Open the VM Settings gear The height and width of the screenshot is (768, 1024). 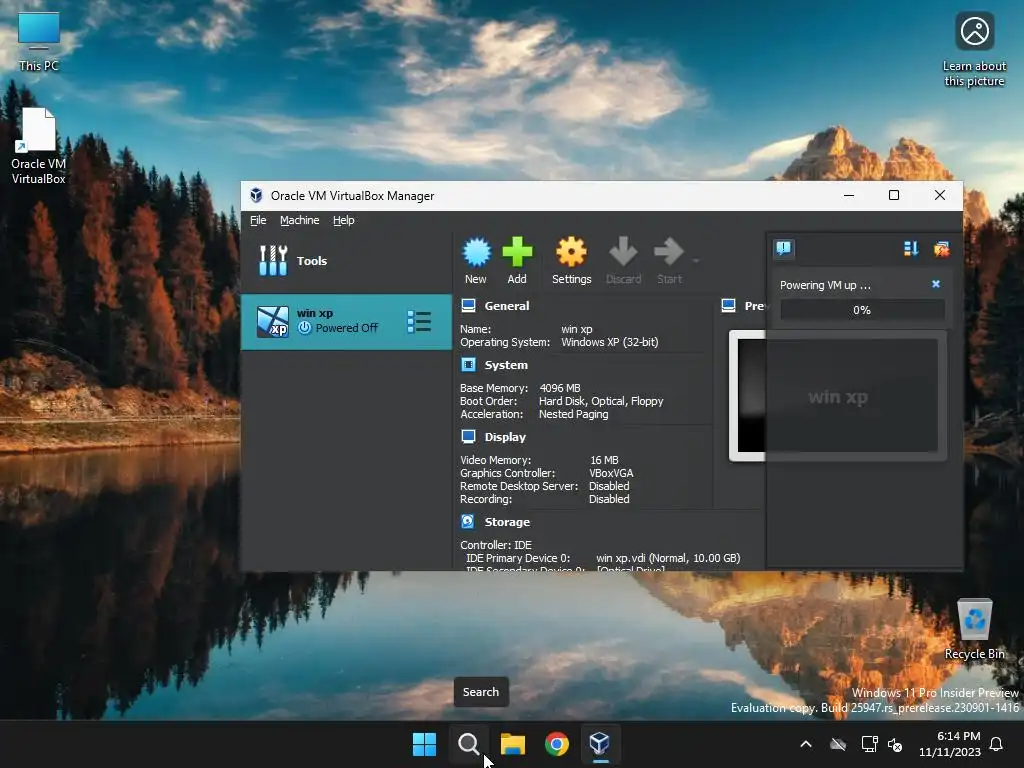[x=571, y=252]
